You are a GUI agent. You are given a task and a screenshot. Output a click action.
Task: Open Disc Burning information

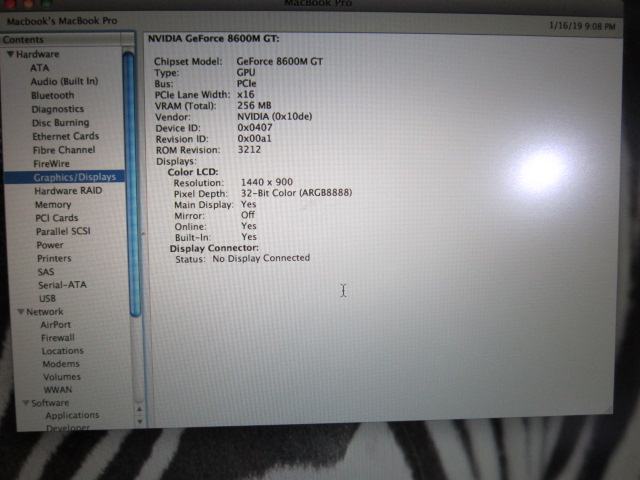60,122
